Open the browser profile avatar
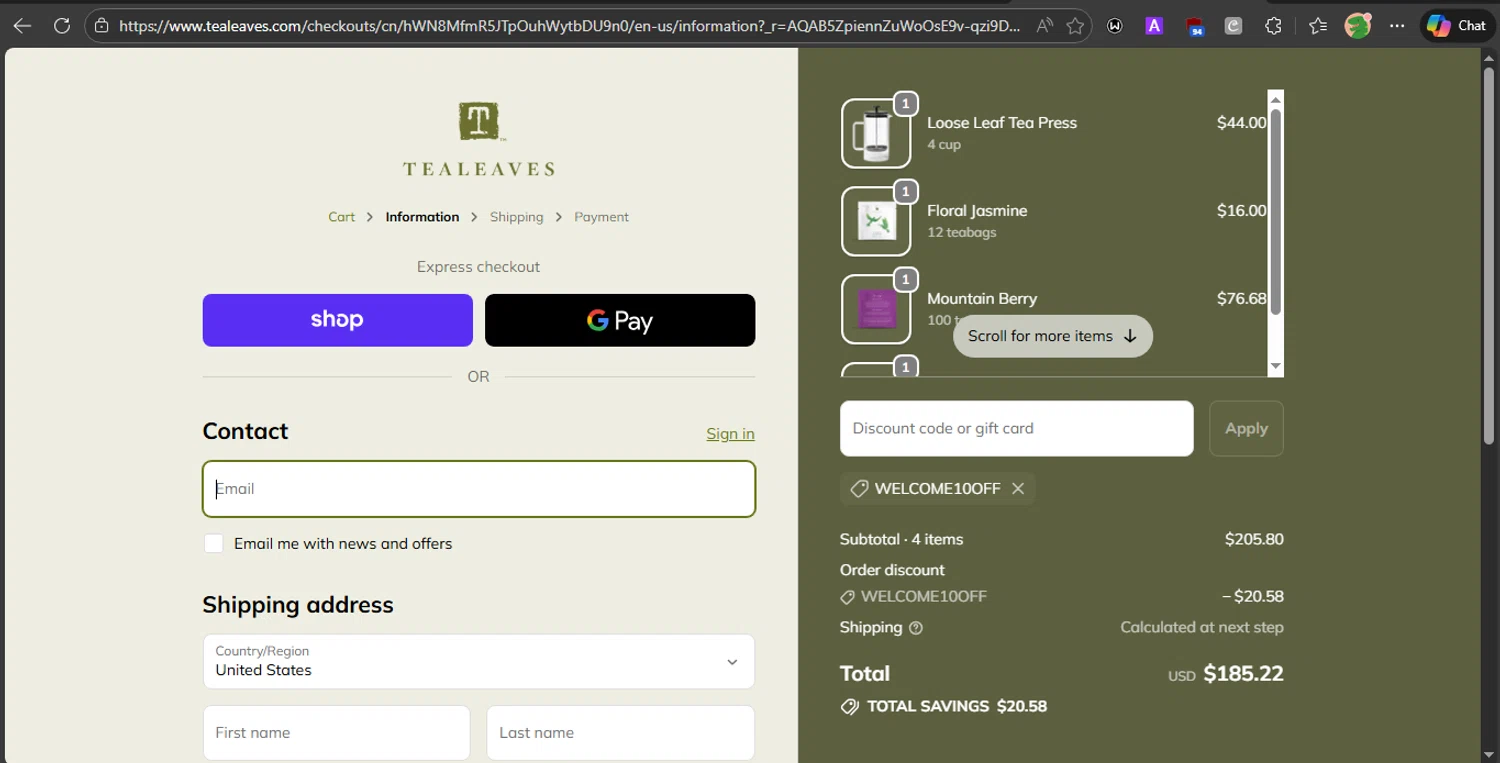The width and height of the screenshot is (1500, 763). [1357, 26]
